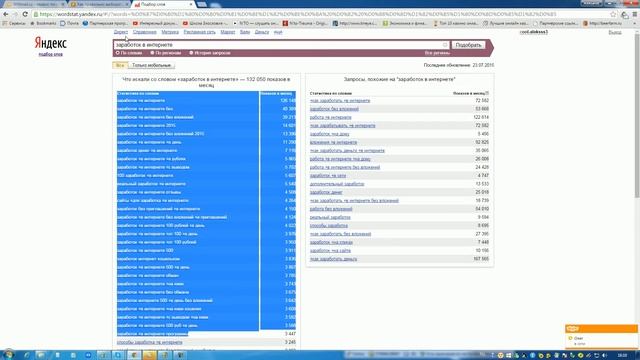Open similar query 'способы заработка'

click(x=329, y=226)
